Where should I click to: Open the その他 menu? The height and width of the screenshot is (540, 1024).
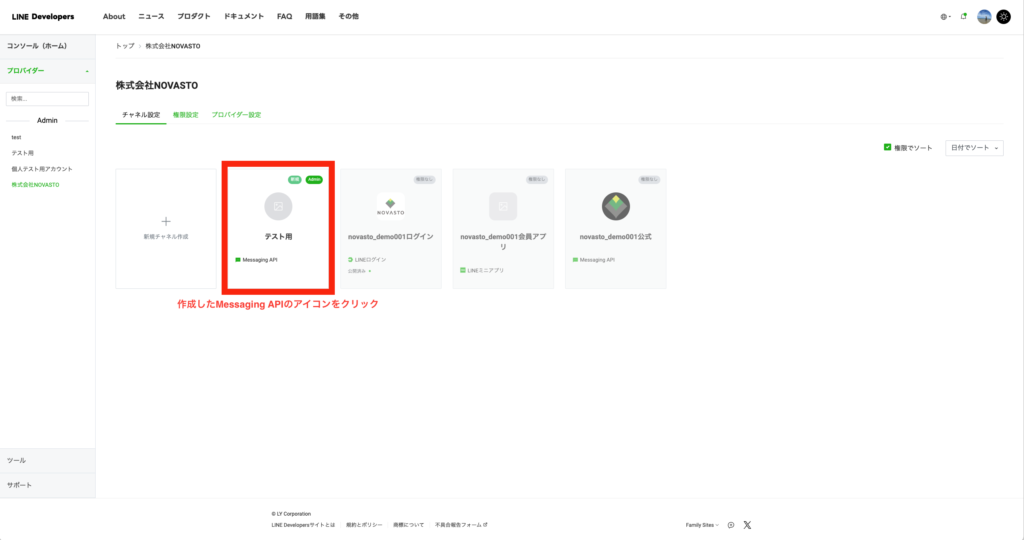pos(348,16)
